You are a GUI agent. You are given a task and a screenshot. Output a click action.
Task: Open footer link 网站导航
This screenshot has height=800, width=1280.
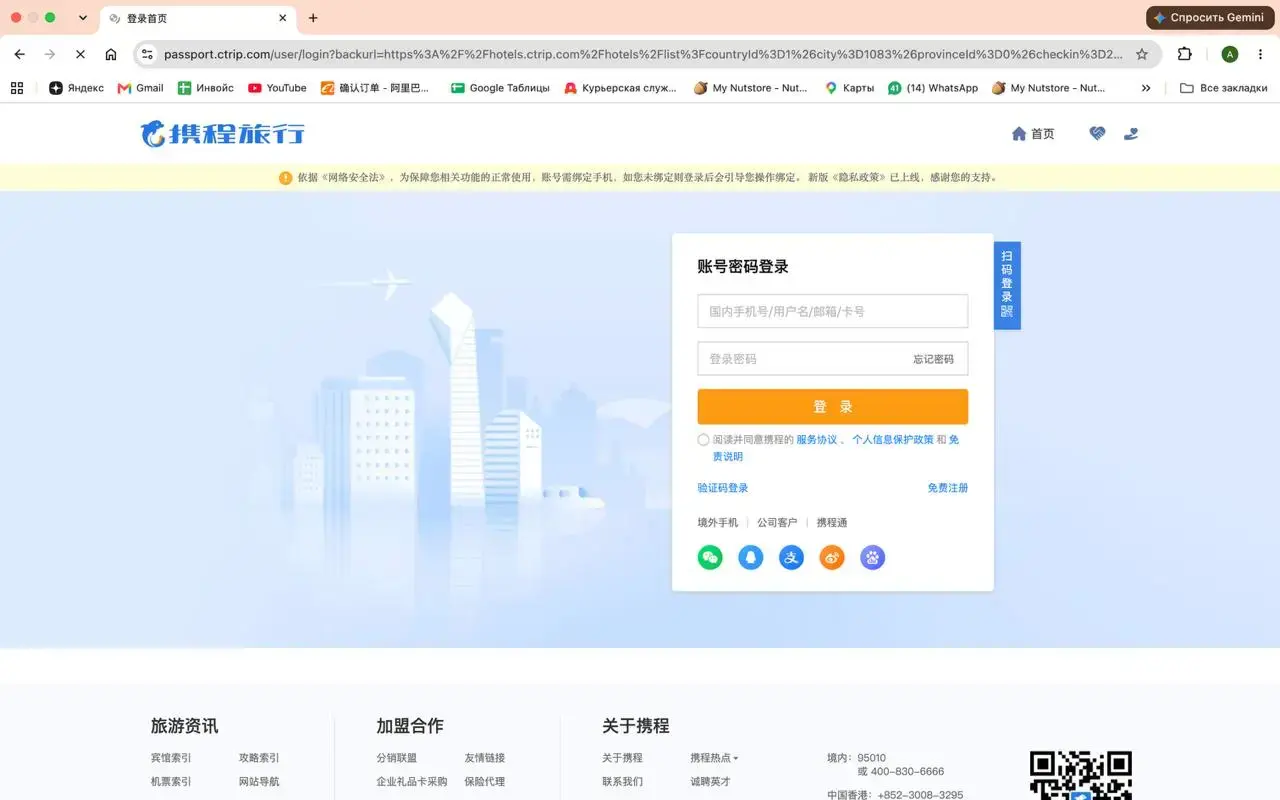click(259, 781)
